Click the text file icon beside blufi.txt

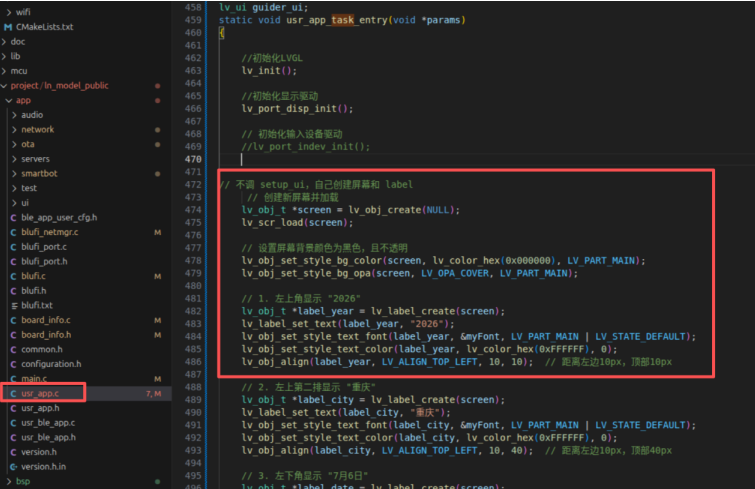14,306
